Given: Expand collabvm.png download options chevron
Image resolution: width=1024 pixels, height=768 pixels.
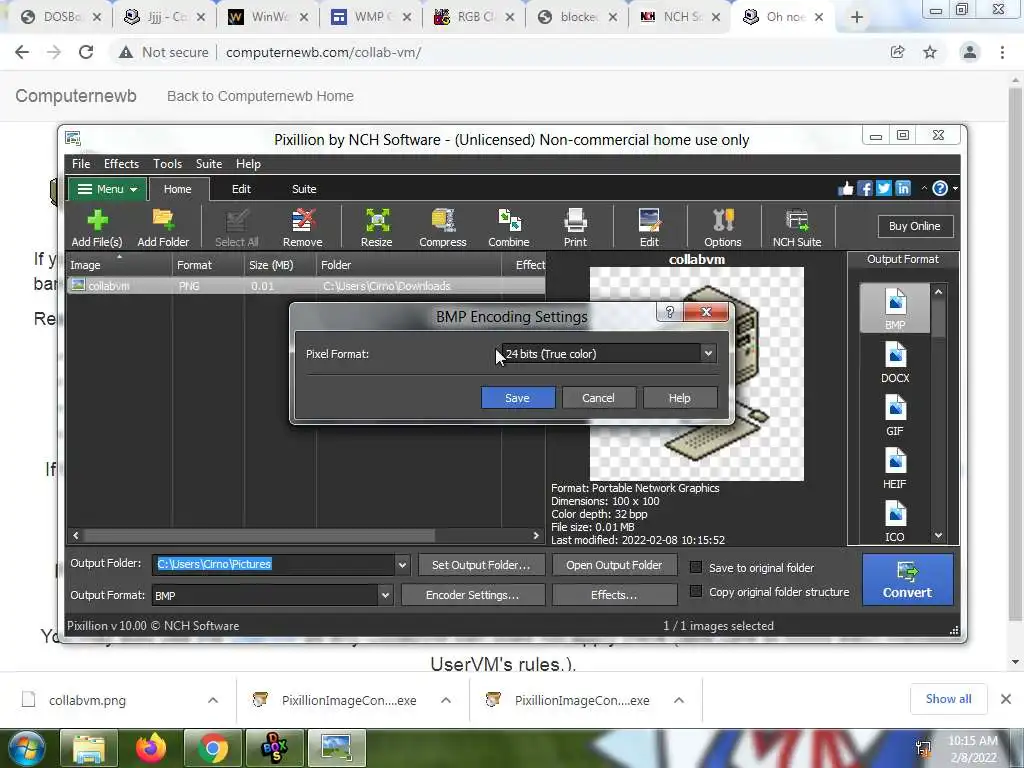Looking at the screenshot, I should click(213, 700).
